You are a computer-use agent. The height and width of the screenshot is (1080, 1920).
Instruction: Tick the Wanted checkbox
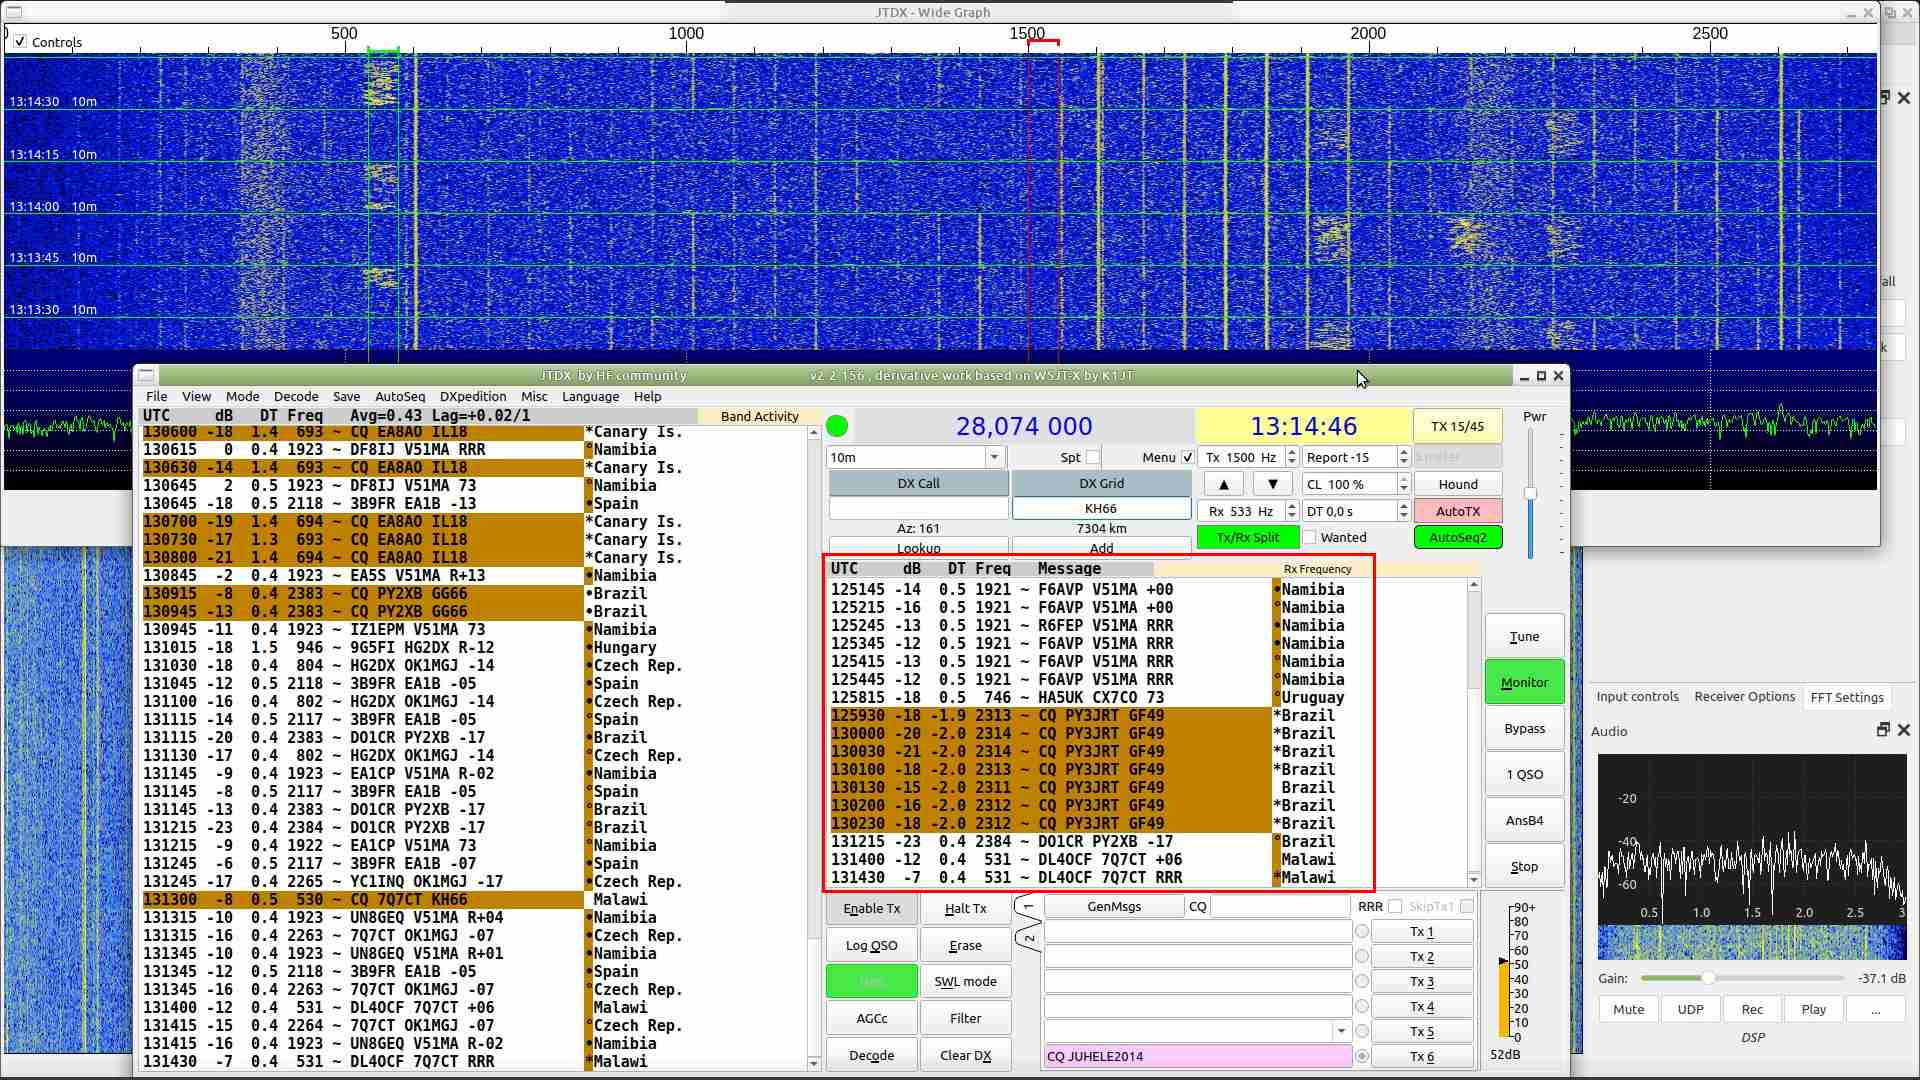(x=1309, y=538)
